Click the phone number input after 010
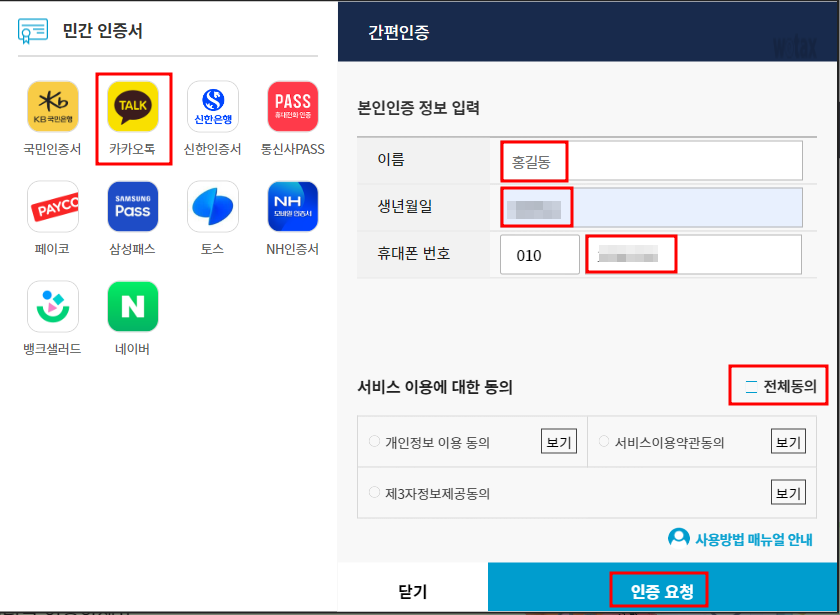This screenshot has width=840, height=615. (694, 254)
